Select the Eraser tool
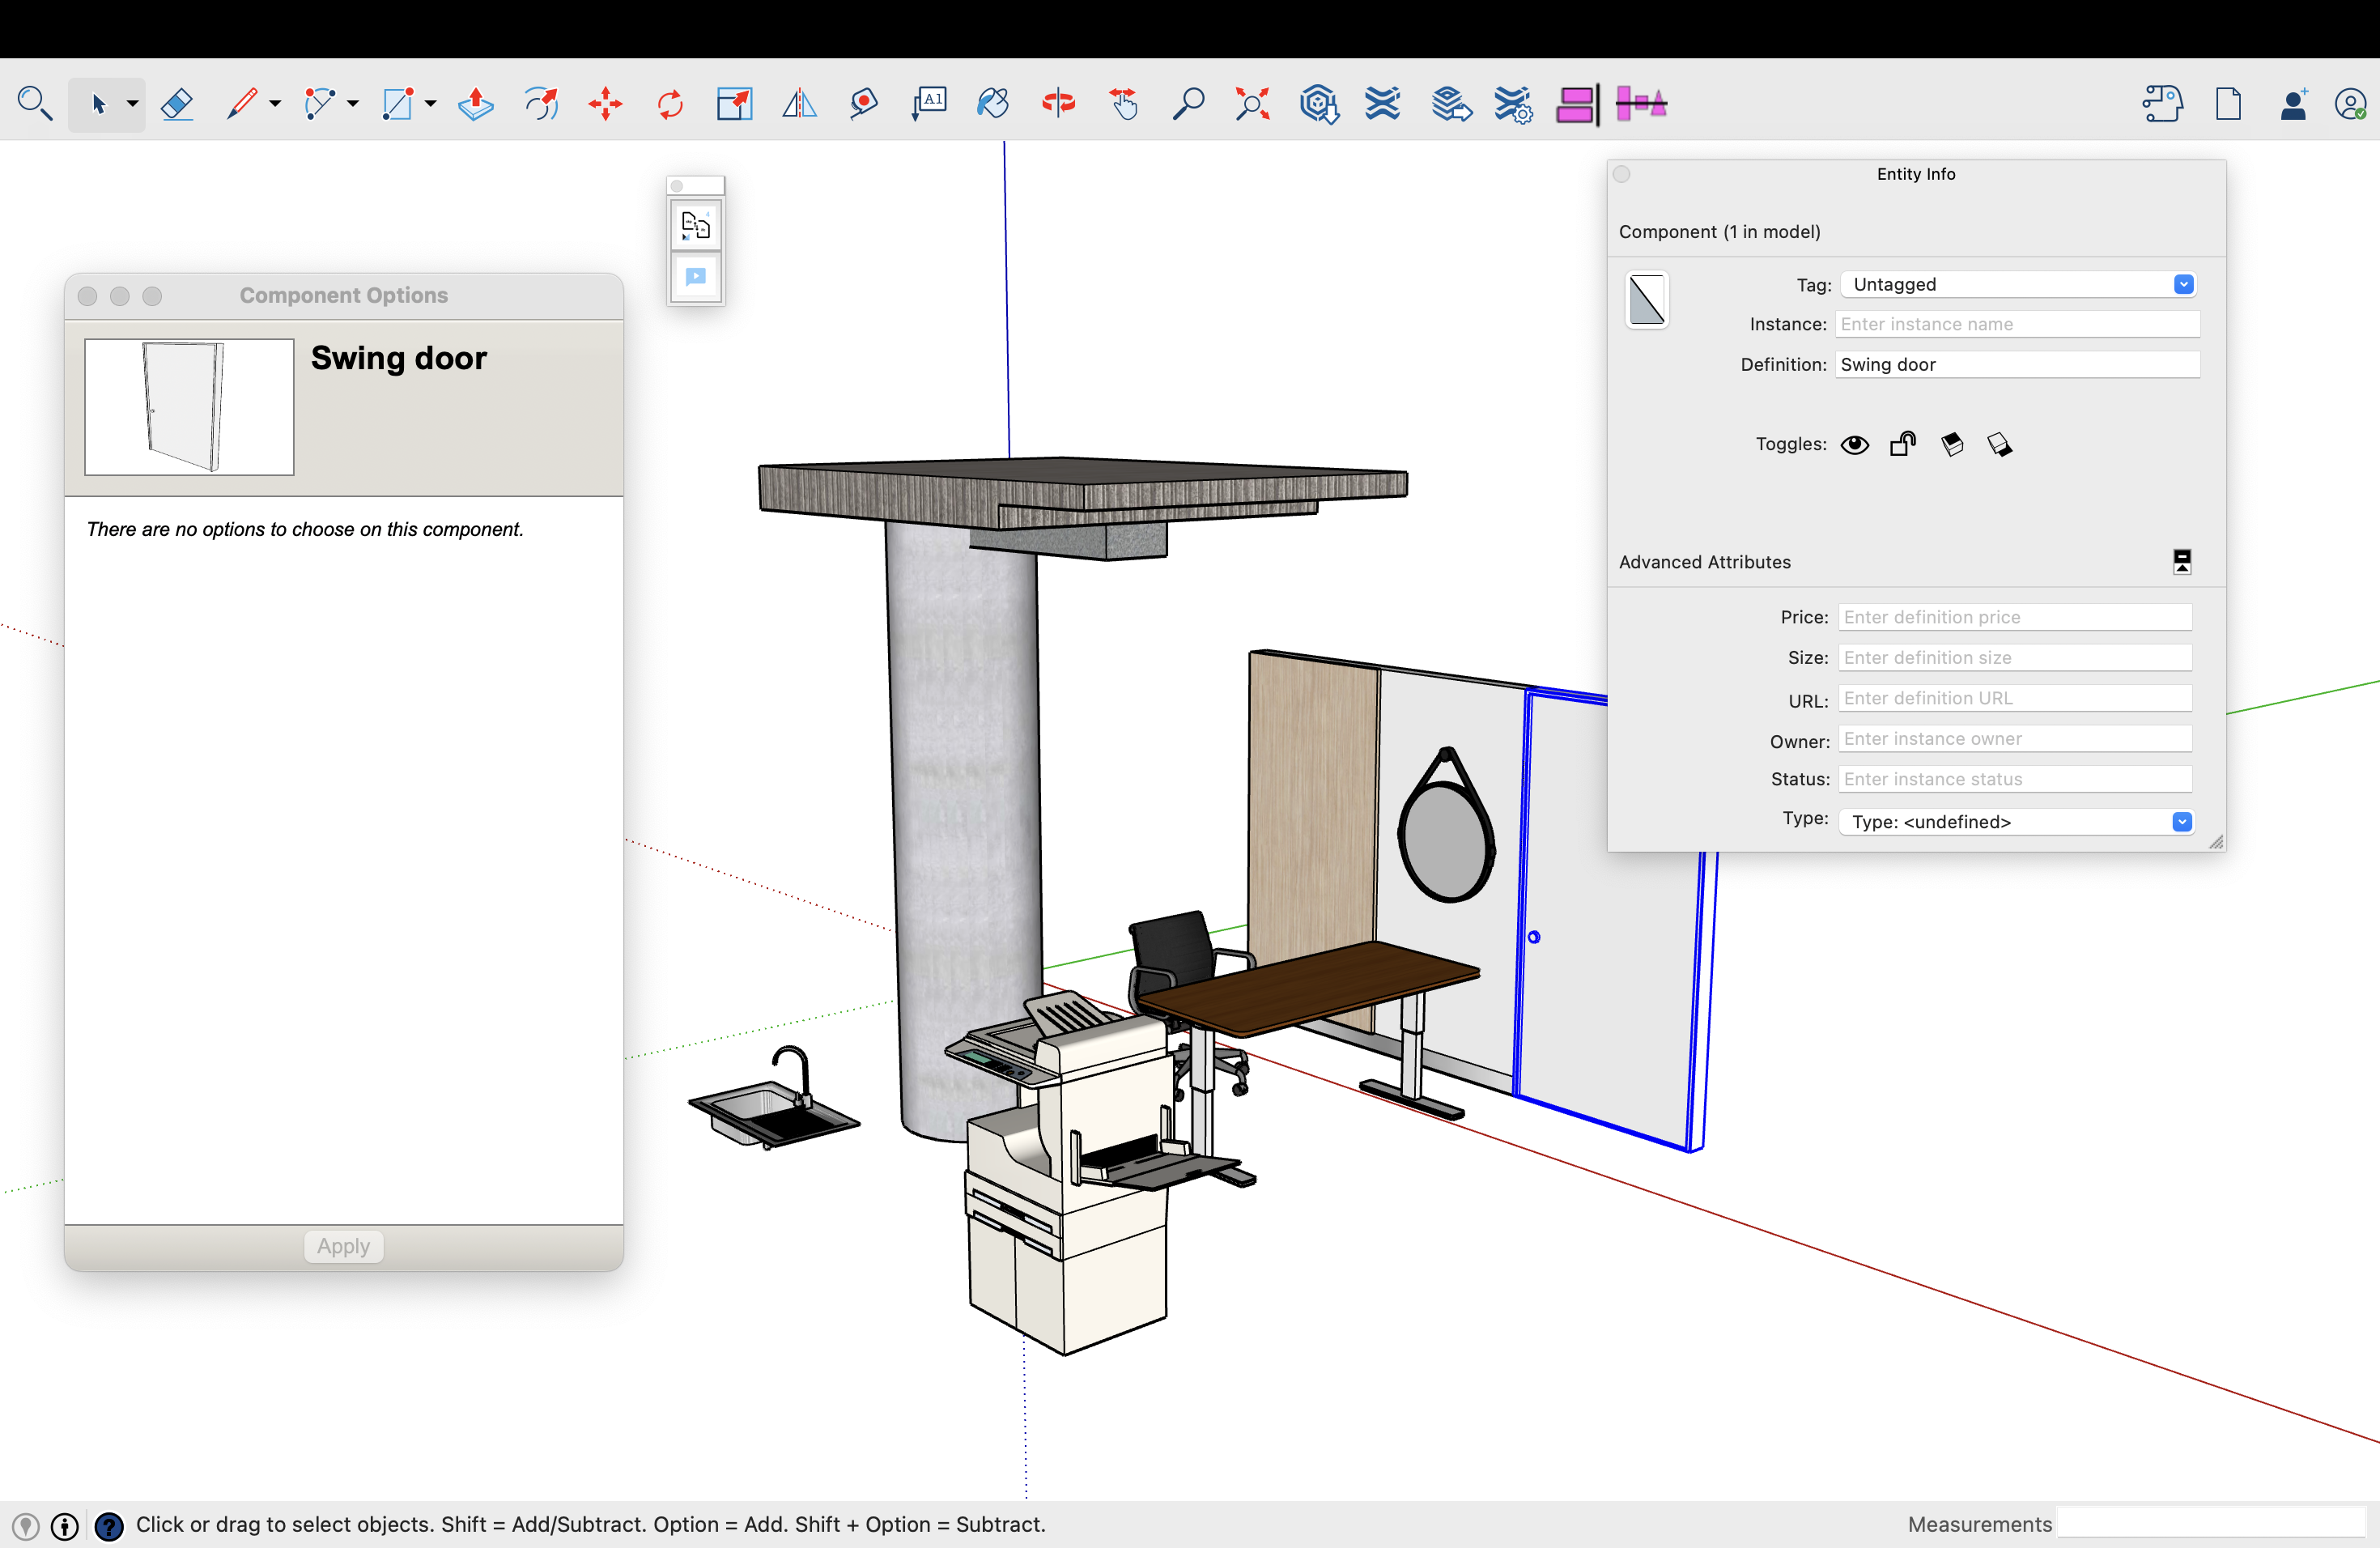This screenshot has height=1548, width=2380. (177, 104)
